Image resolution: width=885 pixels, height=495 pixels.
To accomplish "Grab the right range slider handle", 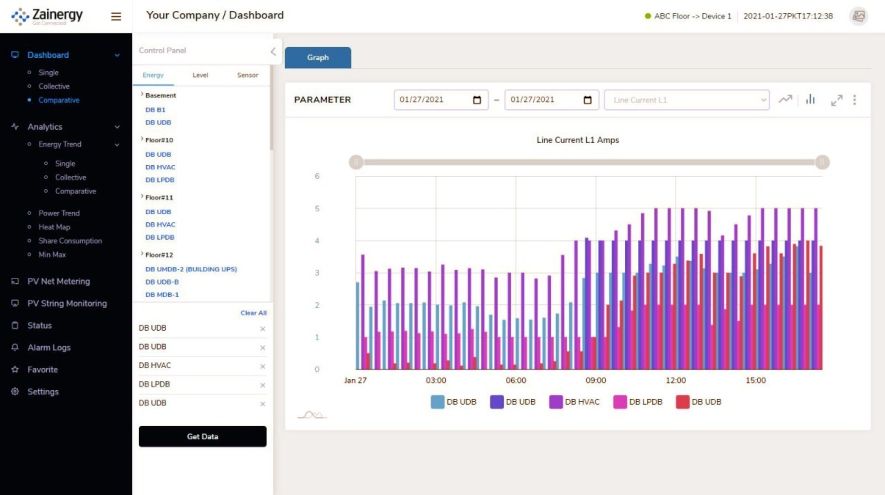I will 822,162.
